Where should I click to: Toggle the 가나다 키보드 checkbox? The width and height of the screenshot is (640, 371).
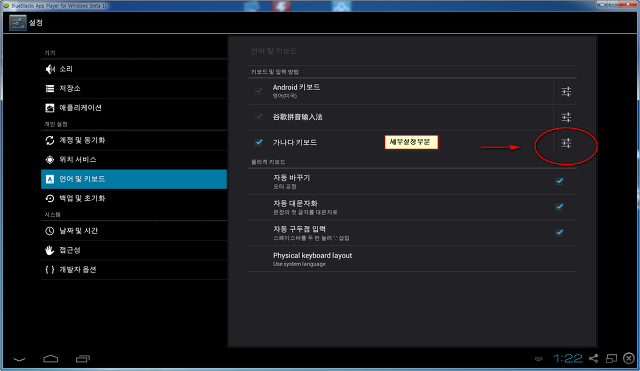[x=259, y=142]
